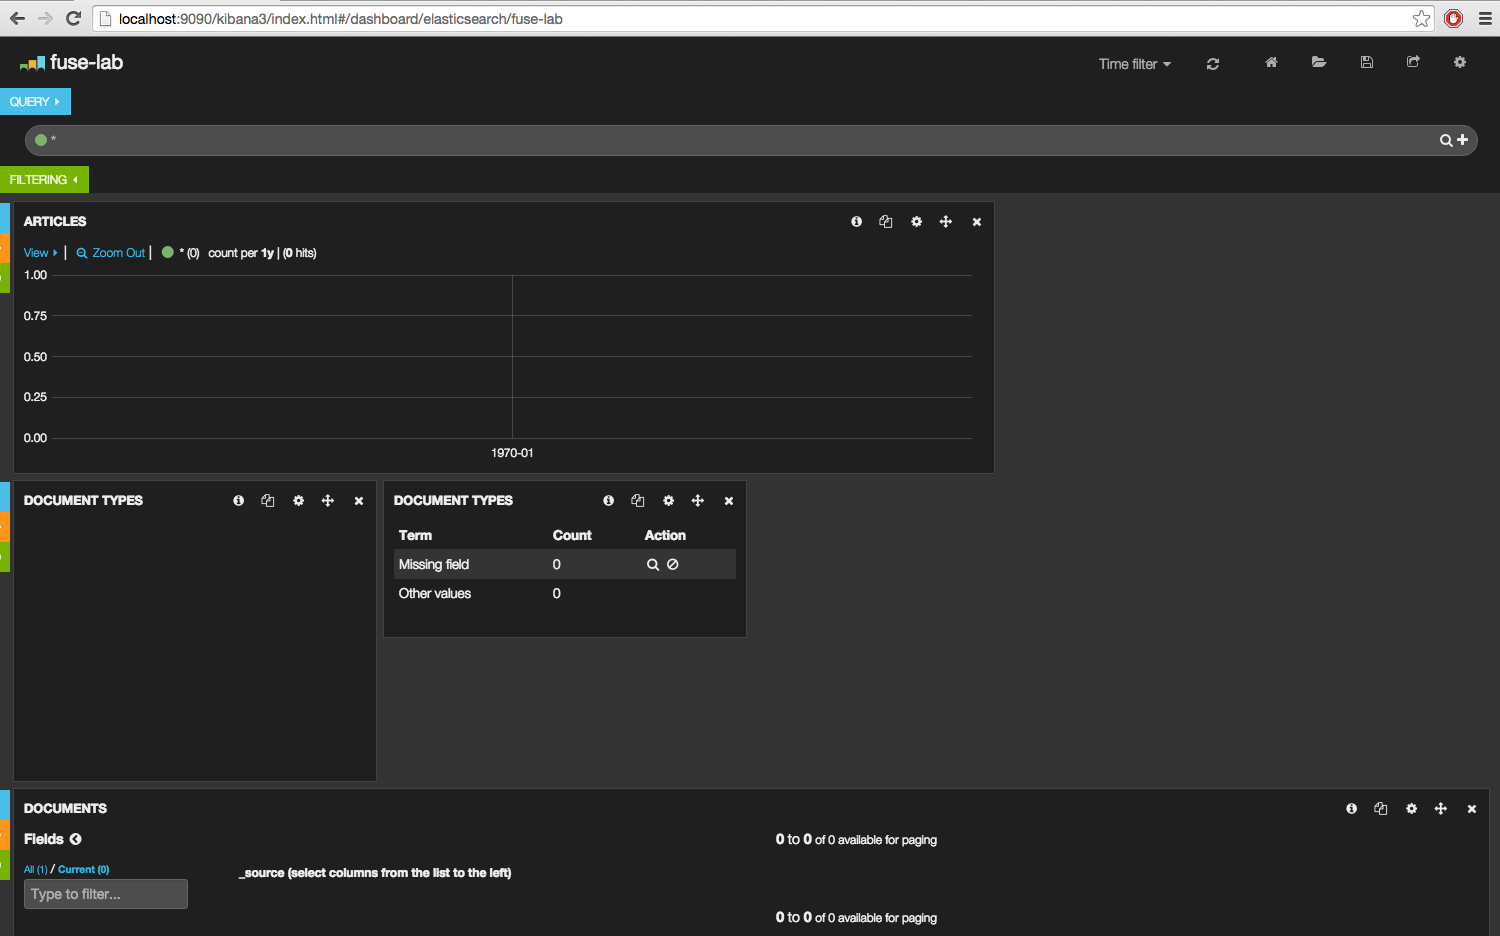1500x936 pixels.
Task: Collapse the Fields list arrow
Action: 75,839
